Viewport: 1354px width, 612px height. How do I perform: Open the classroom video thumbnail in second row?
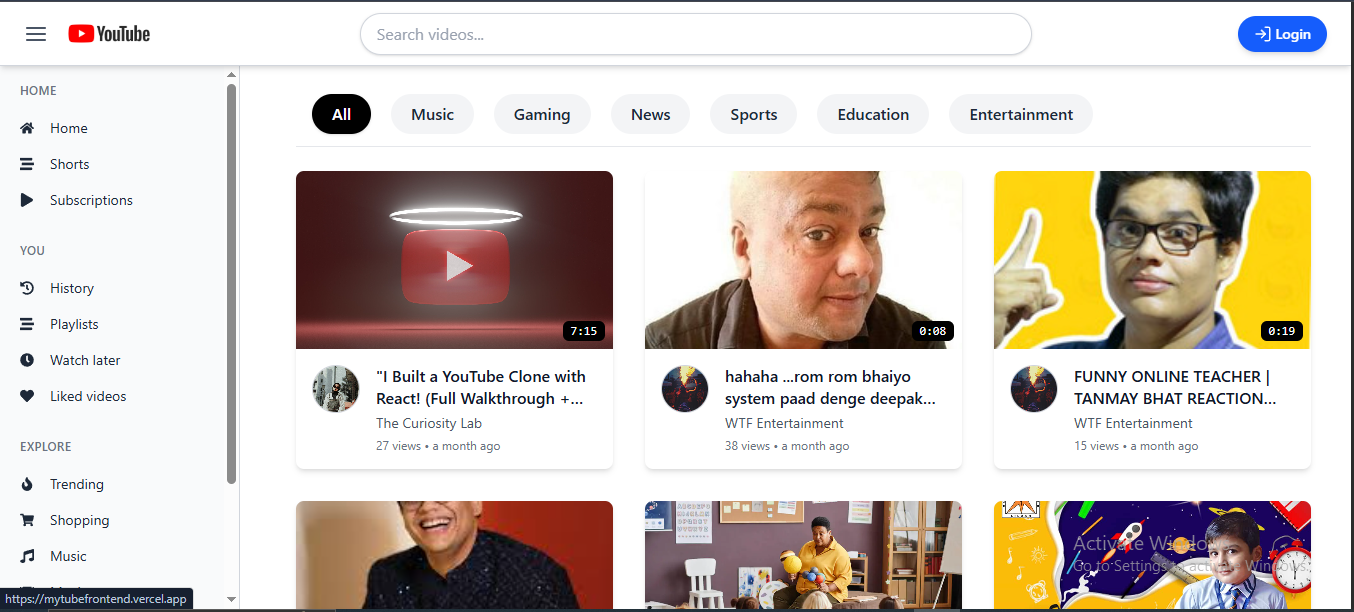click(803, 556)
